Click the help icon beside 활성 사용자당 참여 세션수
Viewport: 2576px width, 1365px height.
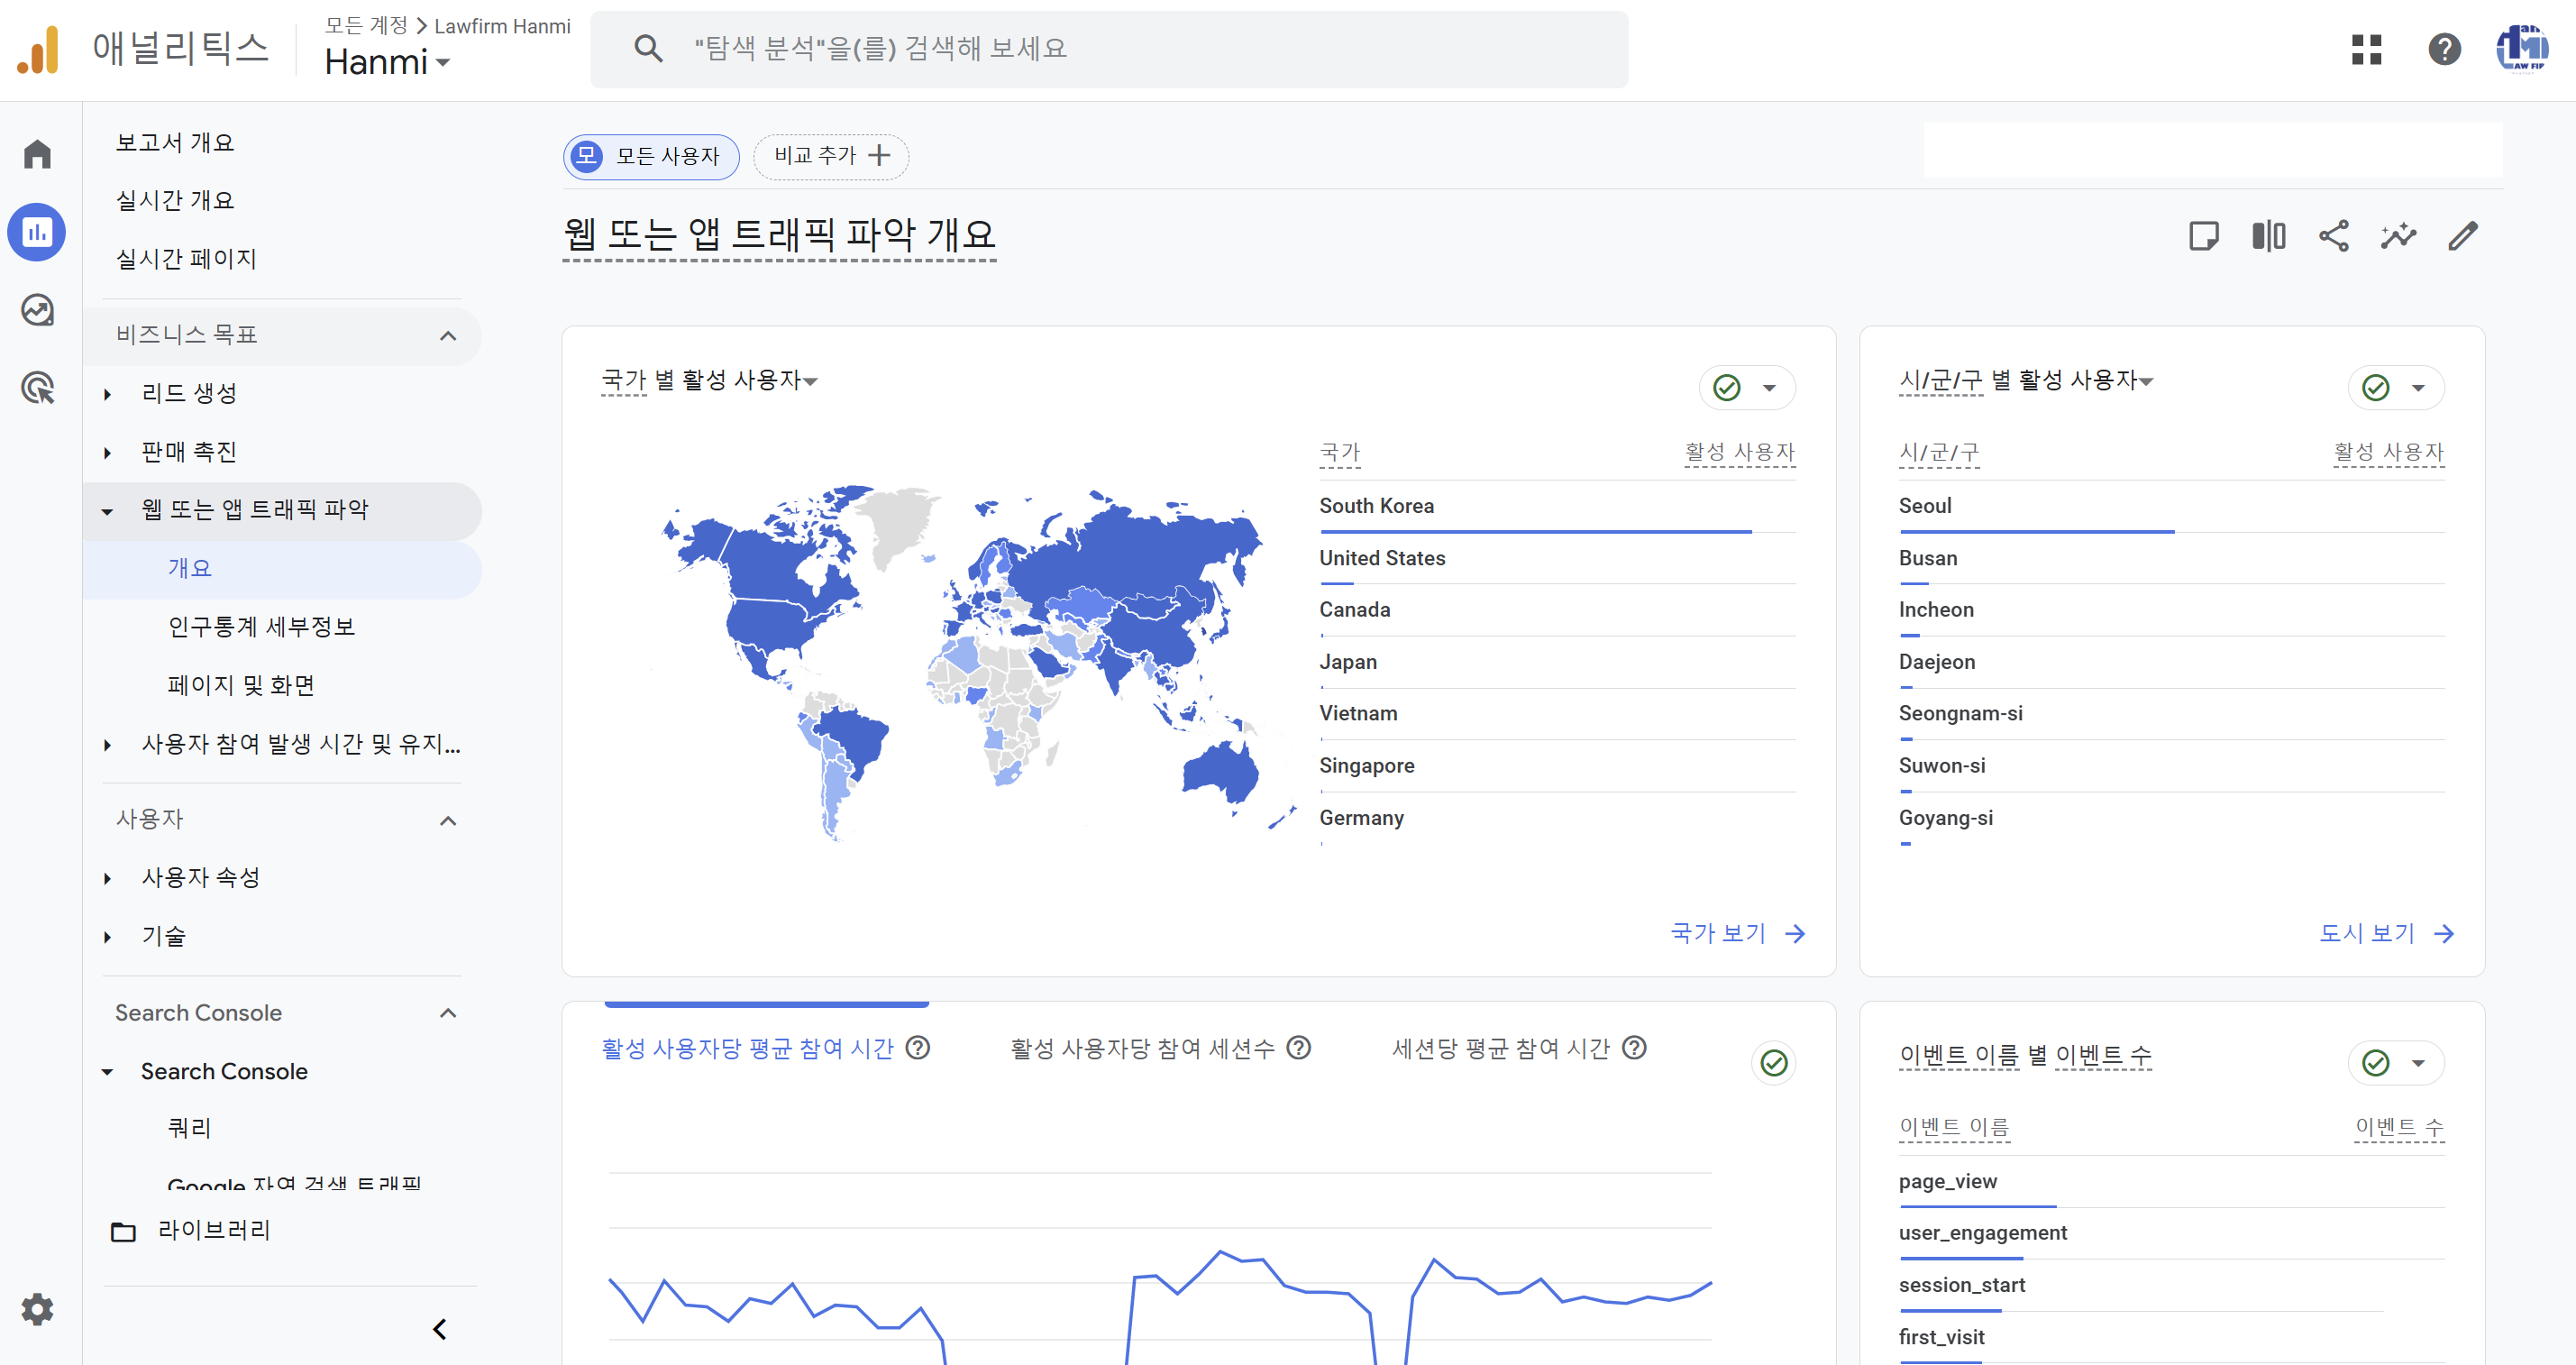pos(1298,1047)
